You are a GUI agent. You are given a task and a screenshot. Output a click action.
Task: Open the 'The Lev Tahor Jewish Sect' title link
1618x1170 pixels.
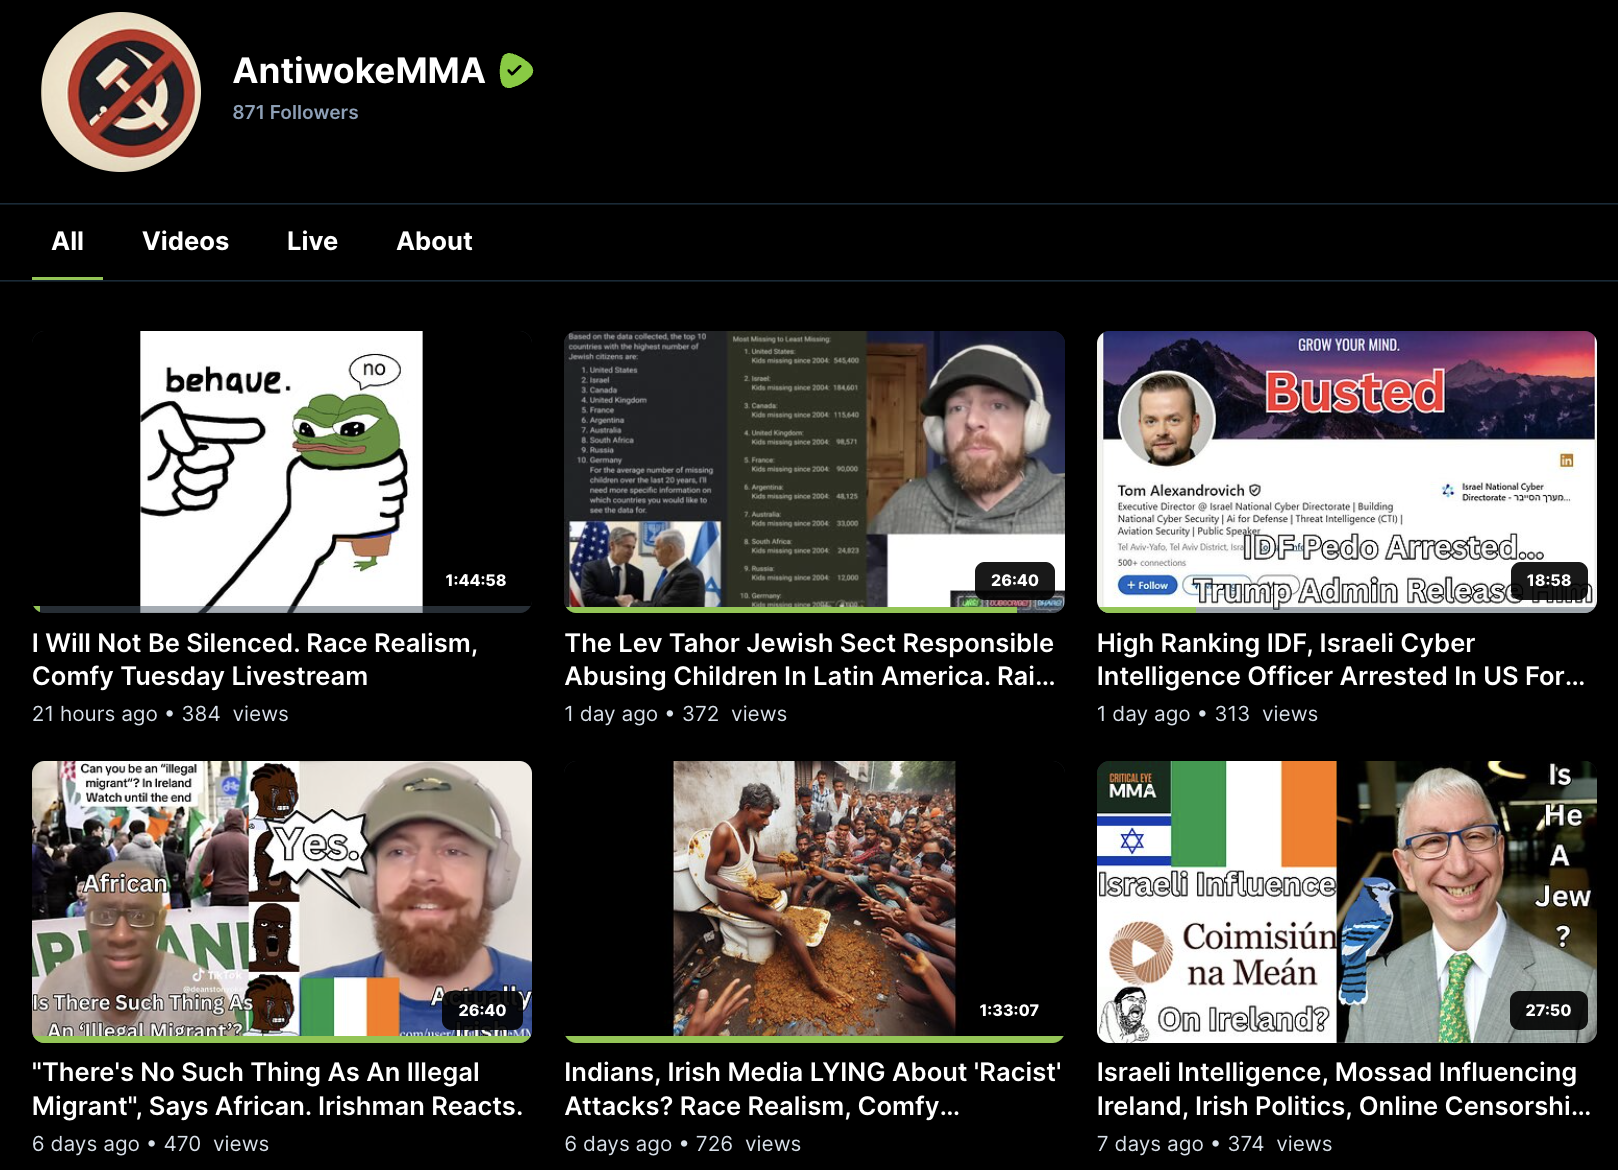(x=810, y=660)
